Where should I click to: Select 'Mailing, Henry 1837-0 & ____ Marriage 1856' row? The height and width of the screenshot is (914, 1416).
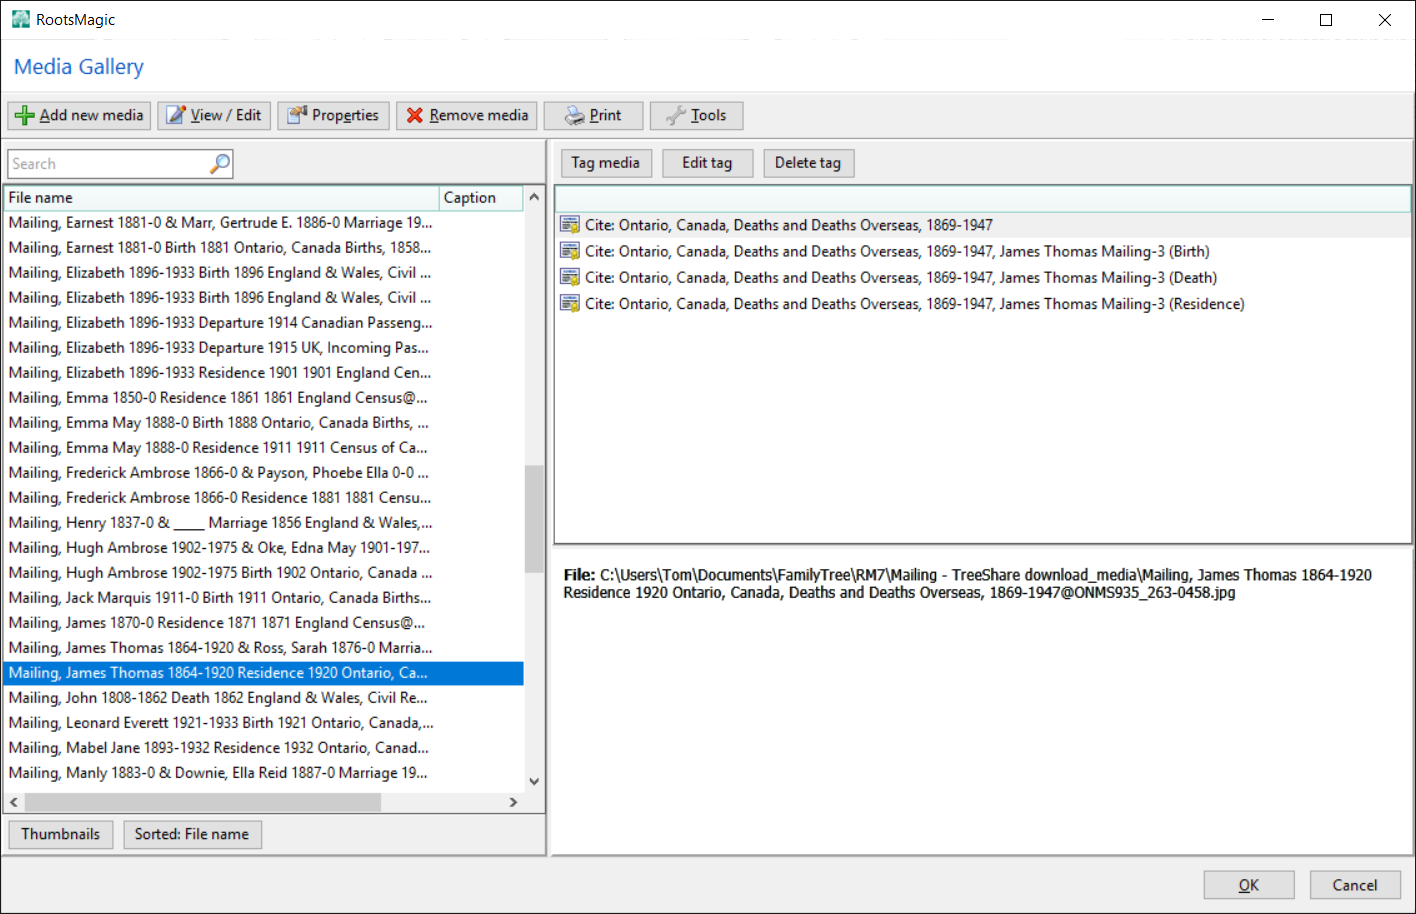263,523
